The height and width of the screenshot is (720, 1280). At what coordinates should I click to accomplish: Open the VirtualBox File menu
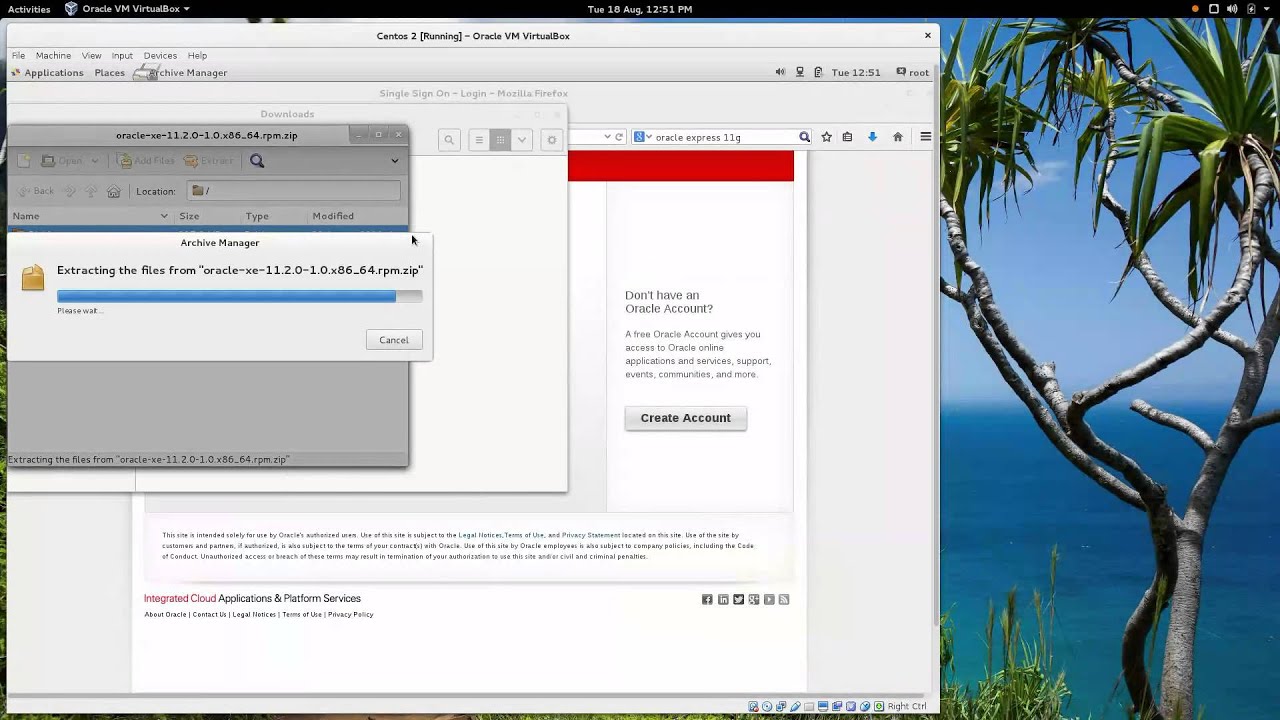[x=18, y=56]
